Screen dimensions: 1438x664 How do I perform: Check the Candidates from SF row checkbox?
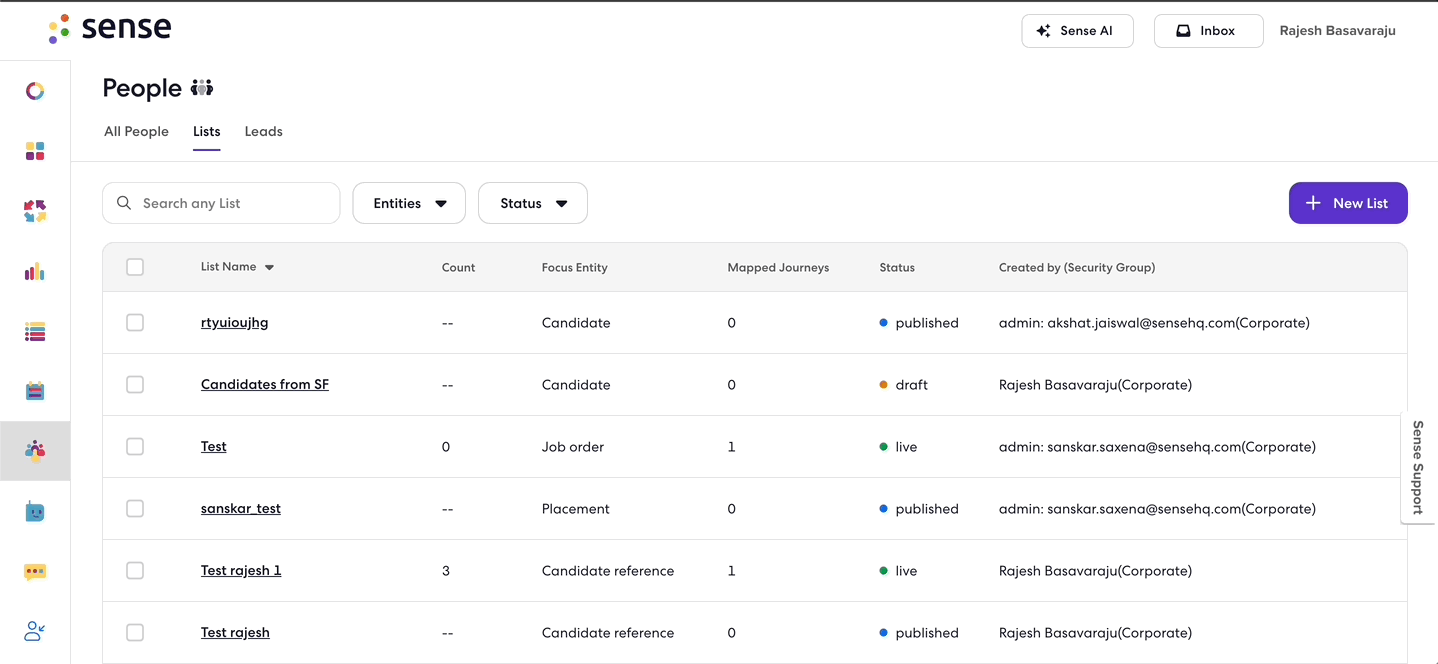click(x=135, y=385)
